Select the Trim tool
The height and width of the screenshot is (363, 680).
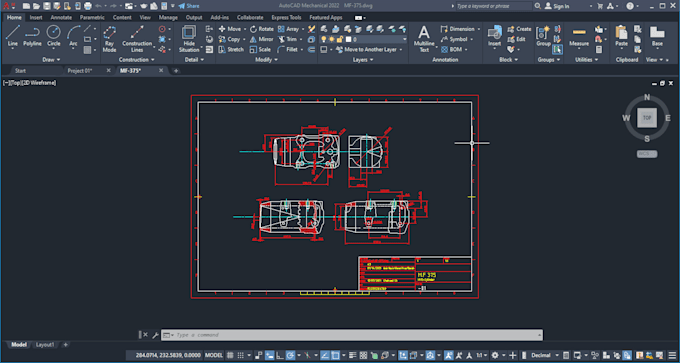tap(287, 39)
